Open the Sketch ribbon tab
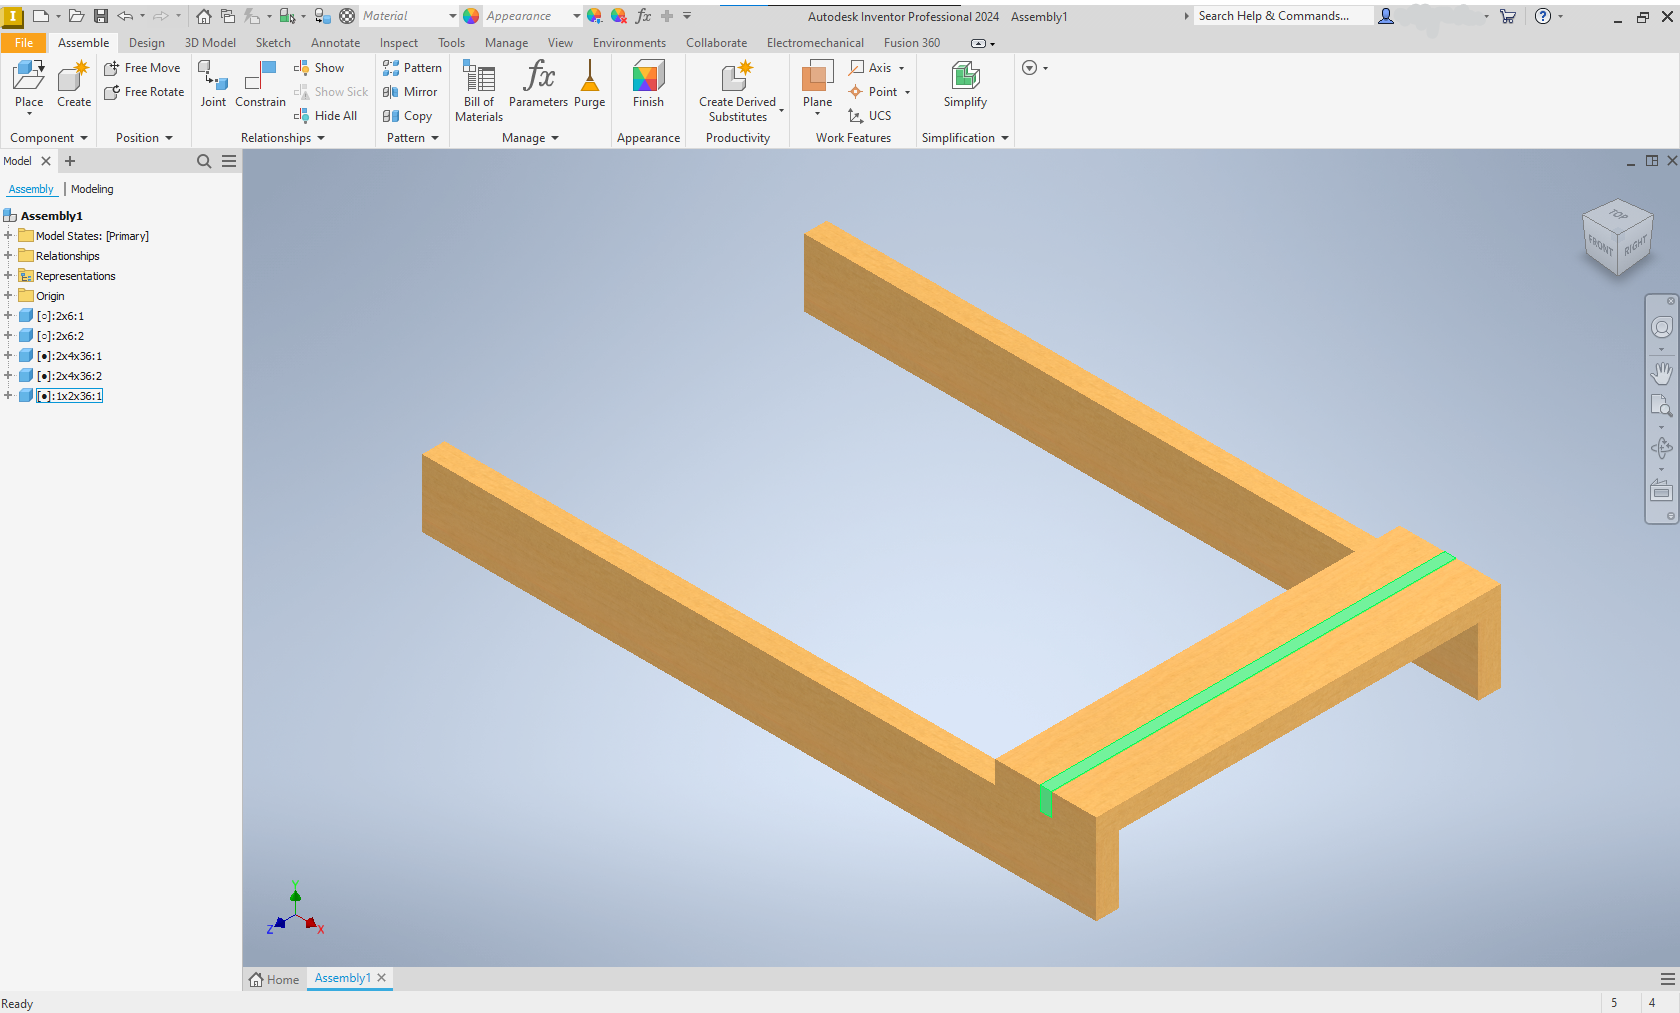1680x1013 pixels. (273, 43)
